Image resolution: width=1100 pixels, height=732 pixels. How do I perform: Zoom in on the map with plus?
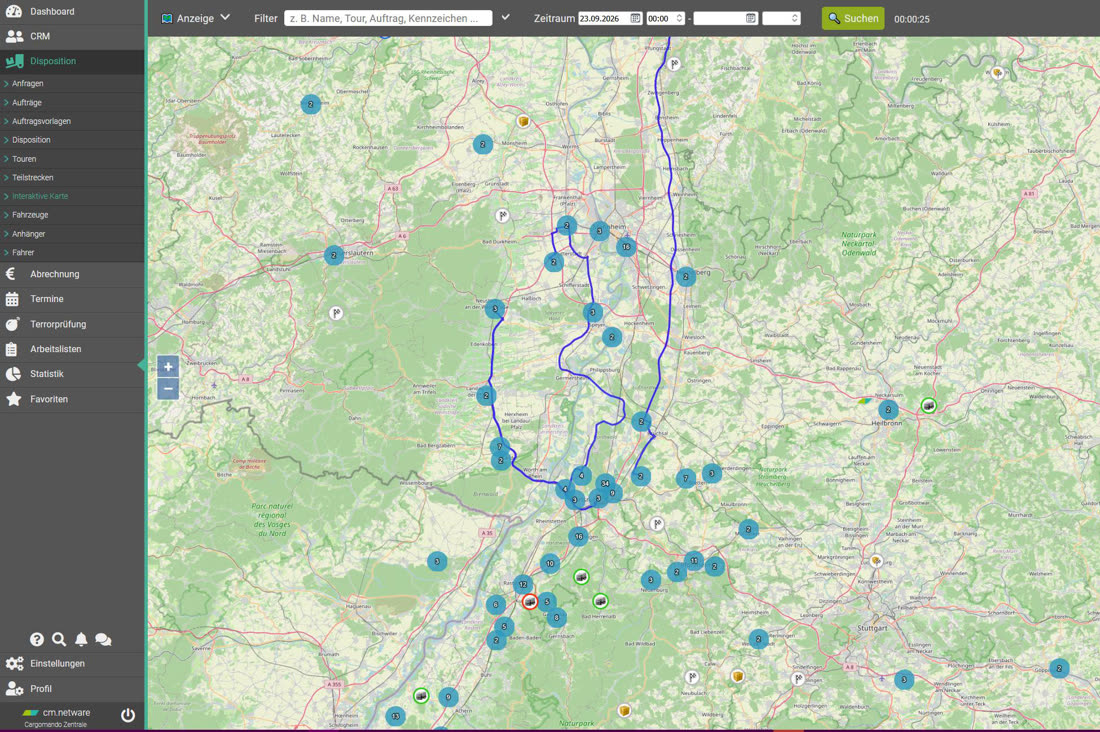(168, 366)
